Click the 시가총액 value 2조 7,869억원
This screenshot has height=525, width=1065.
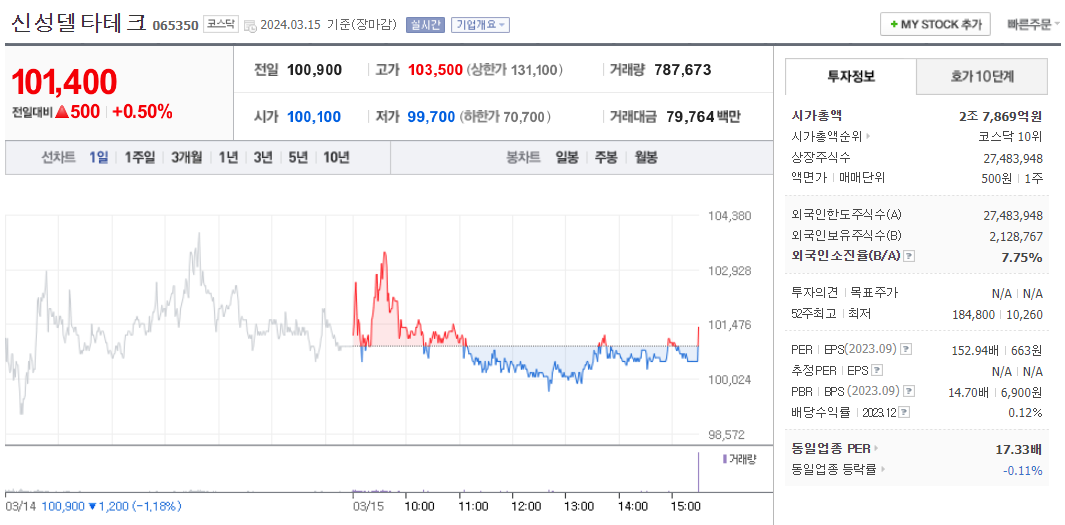pyautogui.click(x=1000, y=116)
